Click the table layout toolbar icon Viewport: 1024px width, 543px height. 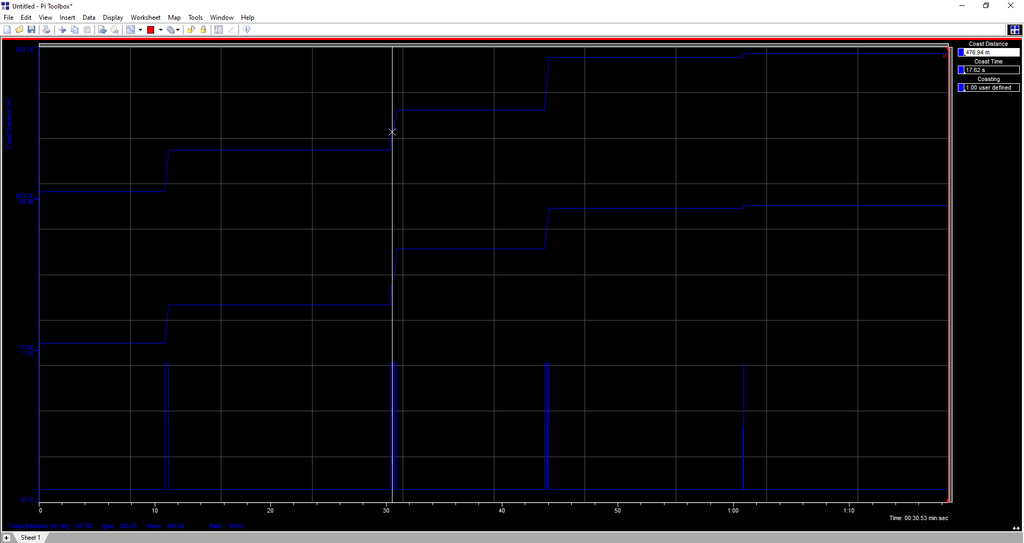click(218, 29)
